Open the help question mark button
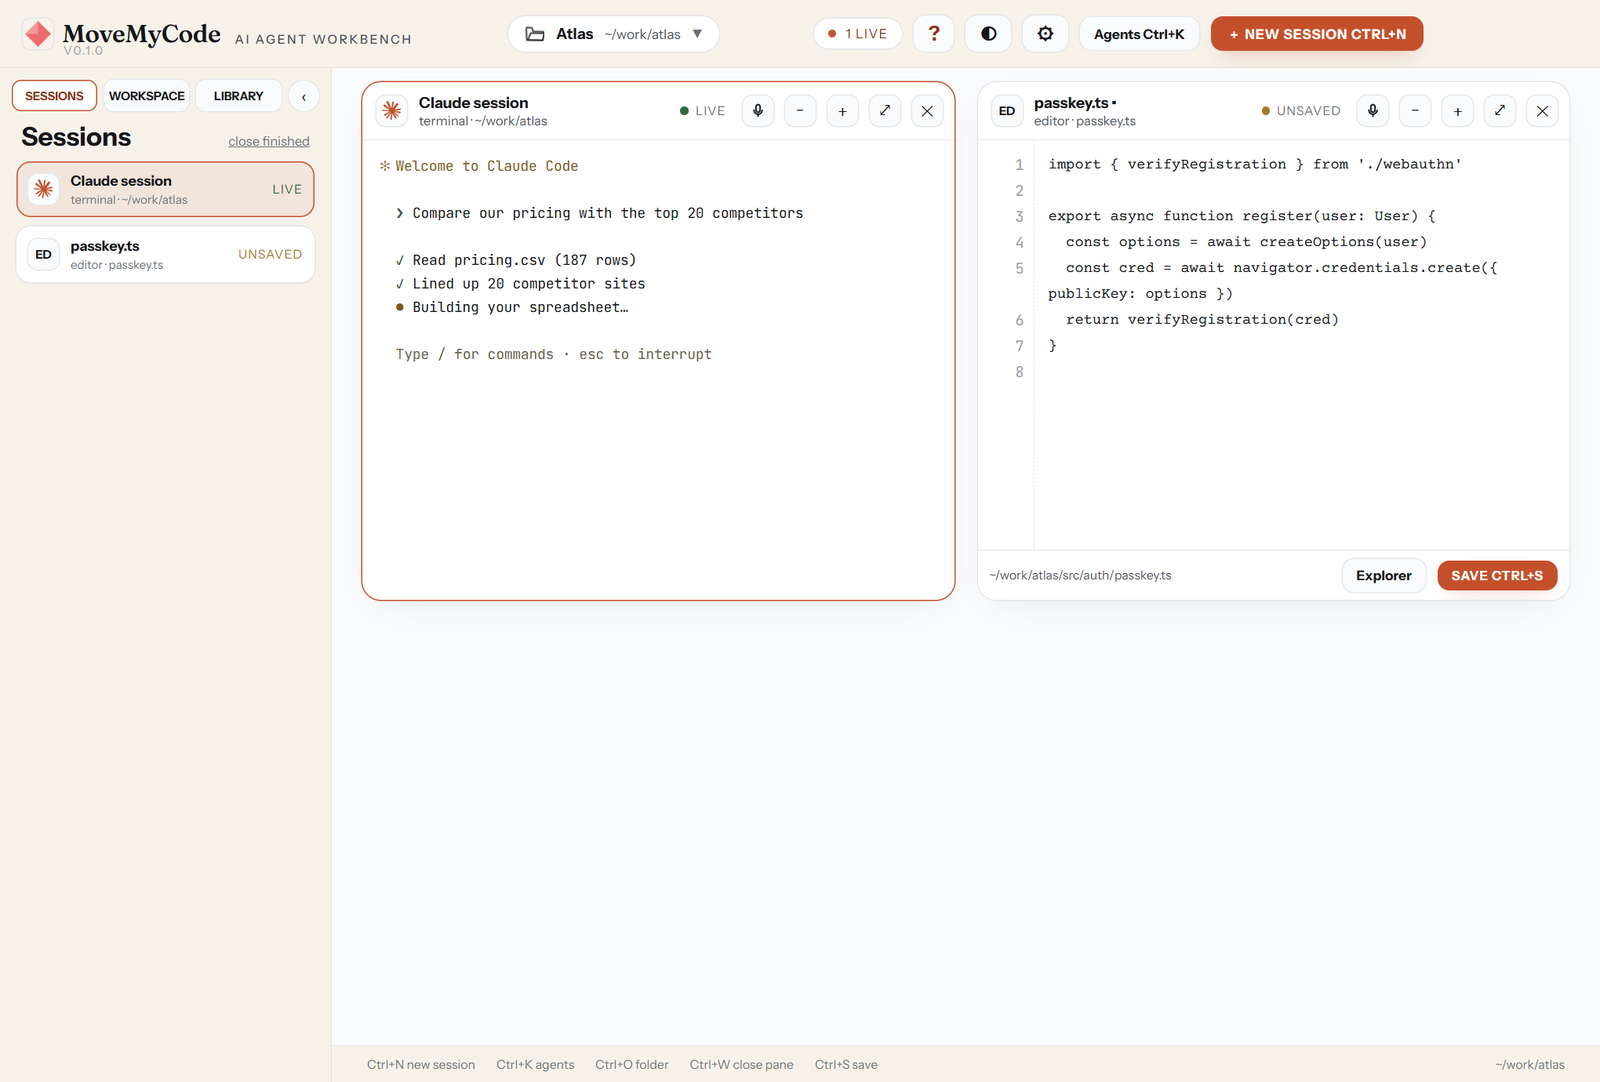 tap(934, 34)
